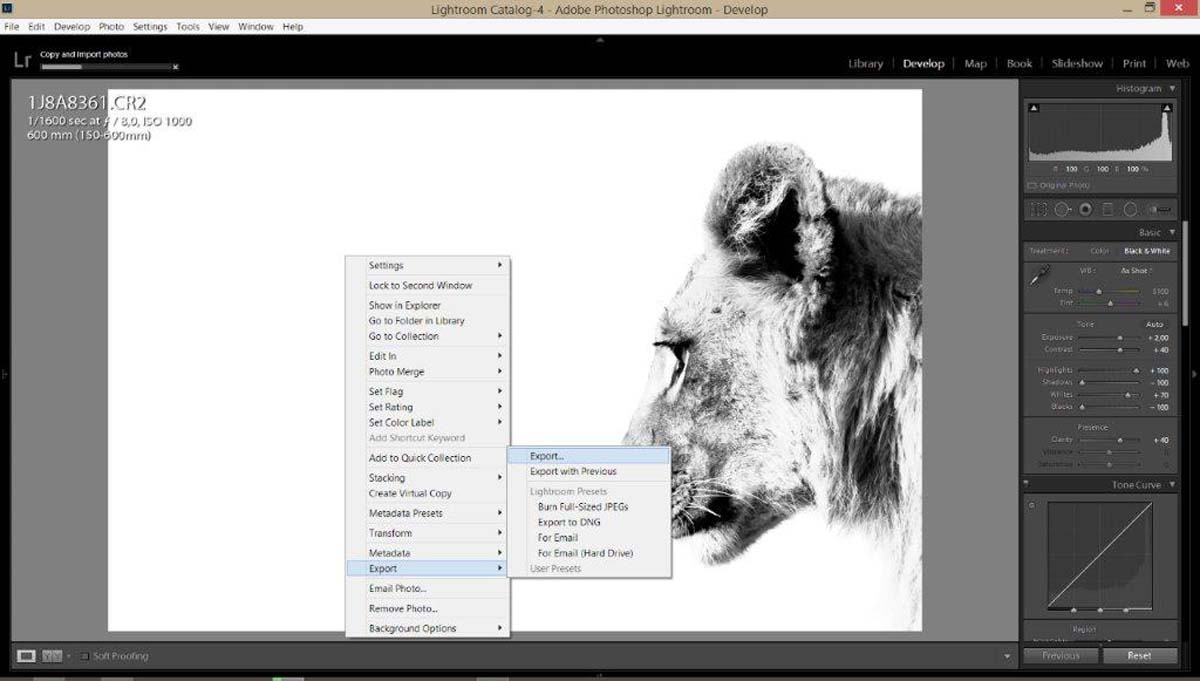The height and width of the screenshot is (681, 1200).
Task: Open Before/After view options arrow
Action: click(x=69, y=656)
